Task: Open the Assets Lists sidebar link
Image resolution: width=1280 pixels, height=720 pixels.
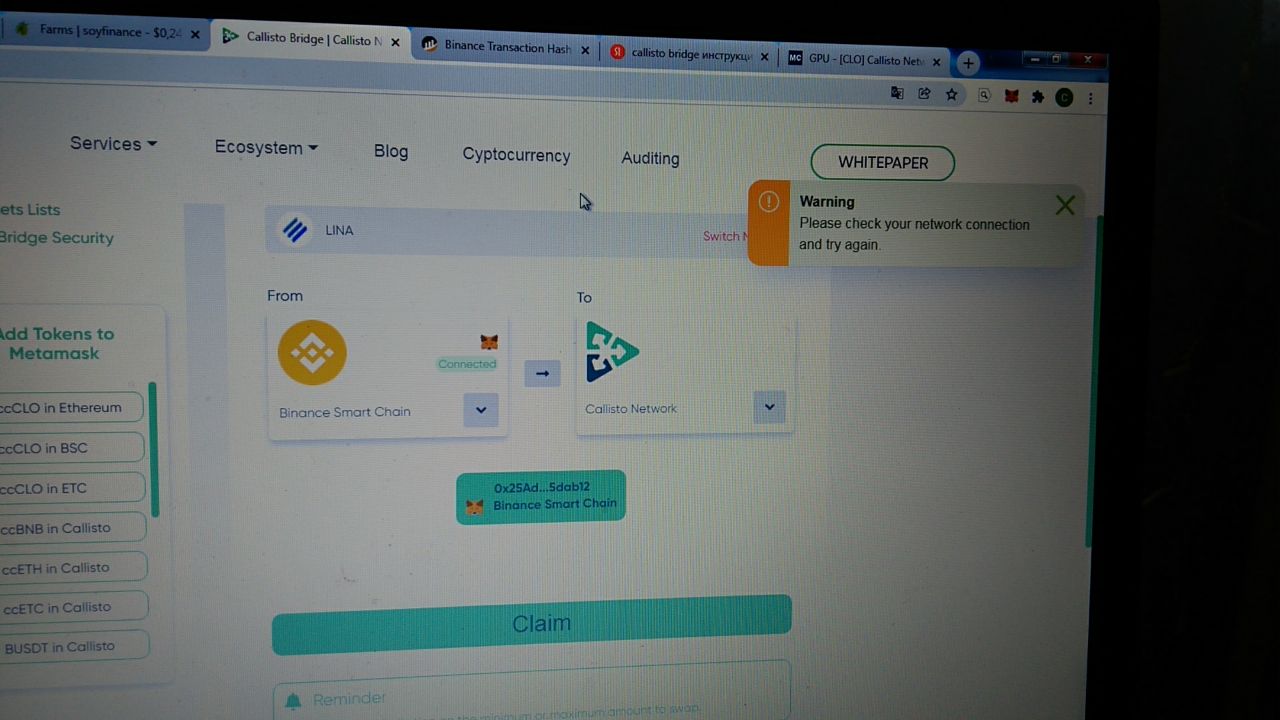Action: (30, 210)
